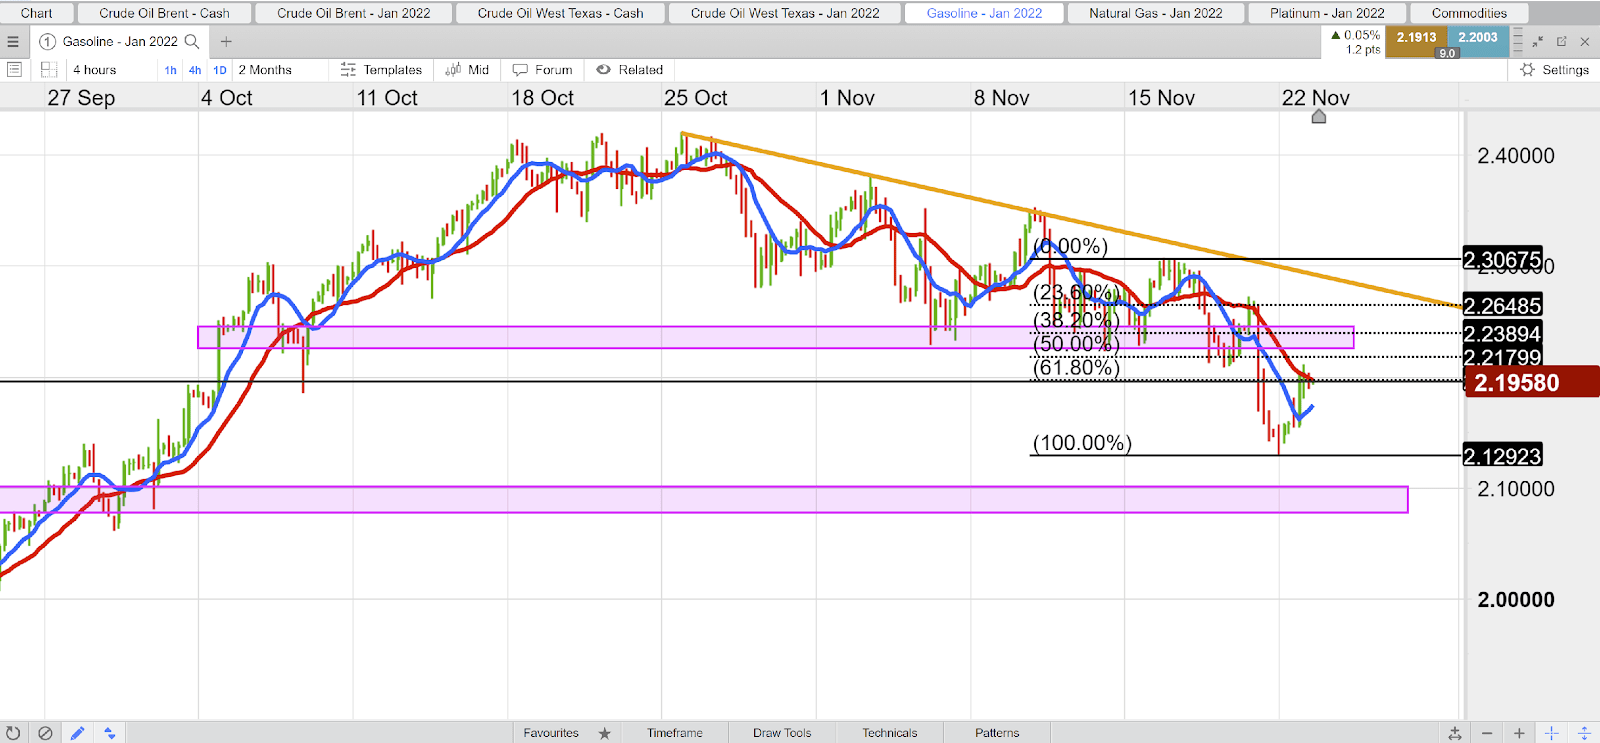Click the Gasoline - Jan 2022 chart title
This screenshot has height=743, width=1600.
(x=120, y=42)
